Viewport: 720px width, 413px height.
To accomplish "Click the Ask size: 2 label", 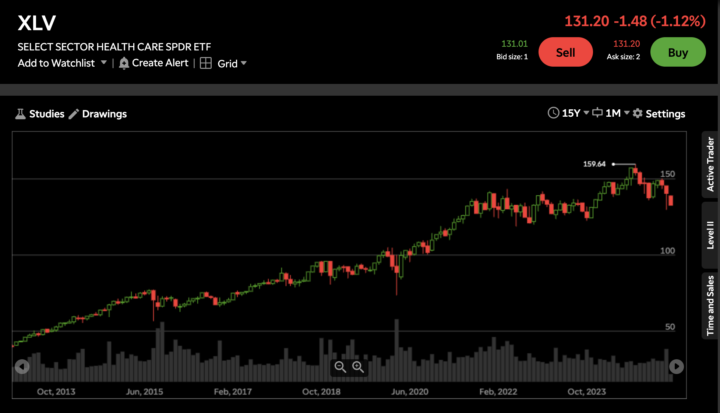I will click(623, 57).
